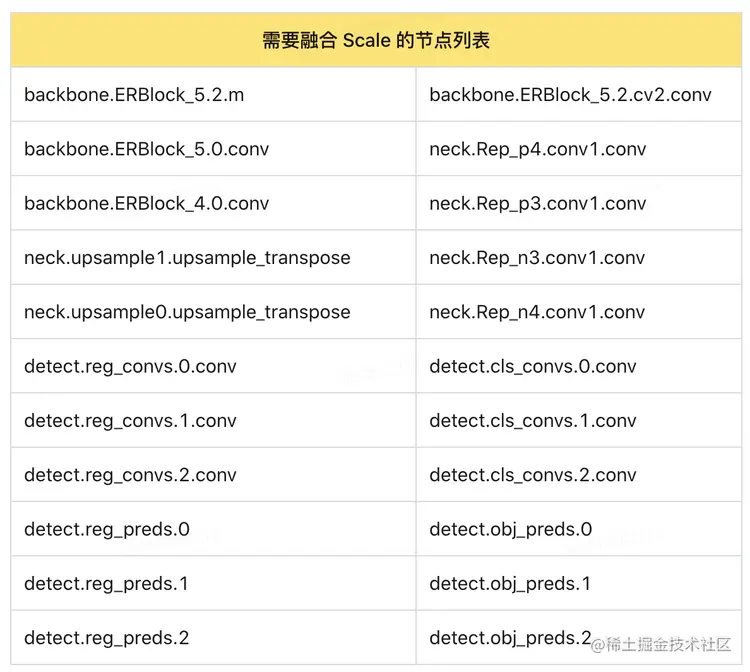Select 'backbone.ERBlock_4.0.conv' text
Image resolution: width=750 pixels, height=672 pixels.
147,204
